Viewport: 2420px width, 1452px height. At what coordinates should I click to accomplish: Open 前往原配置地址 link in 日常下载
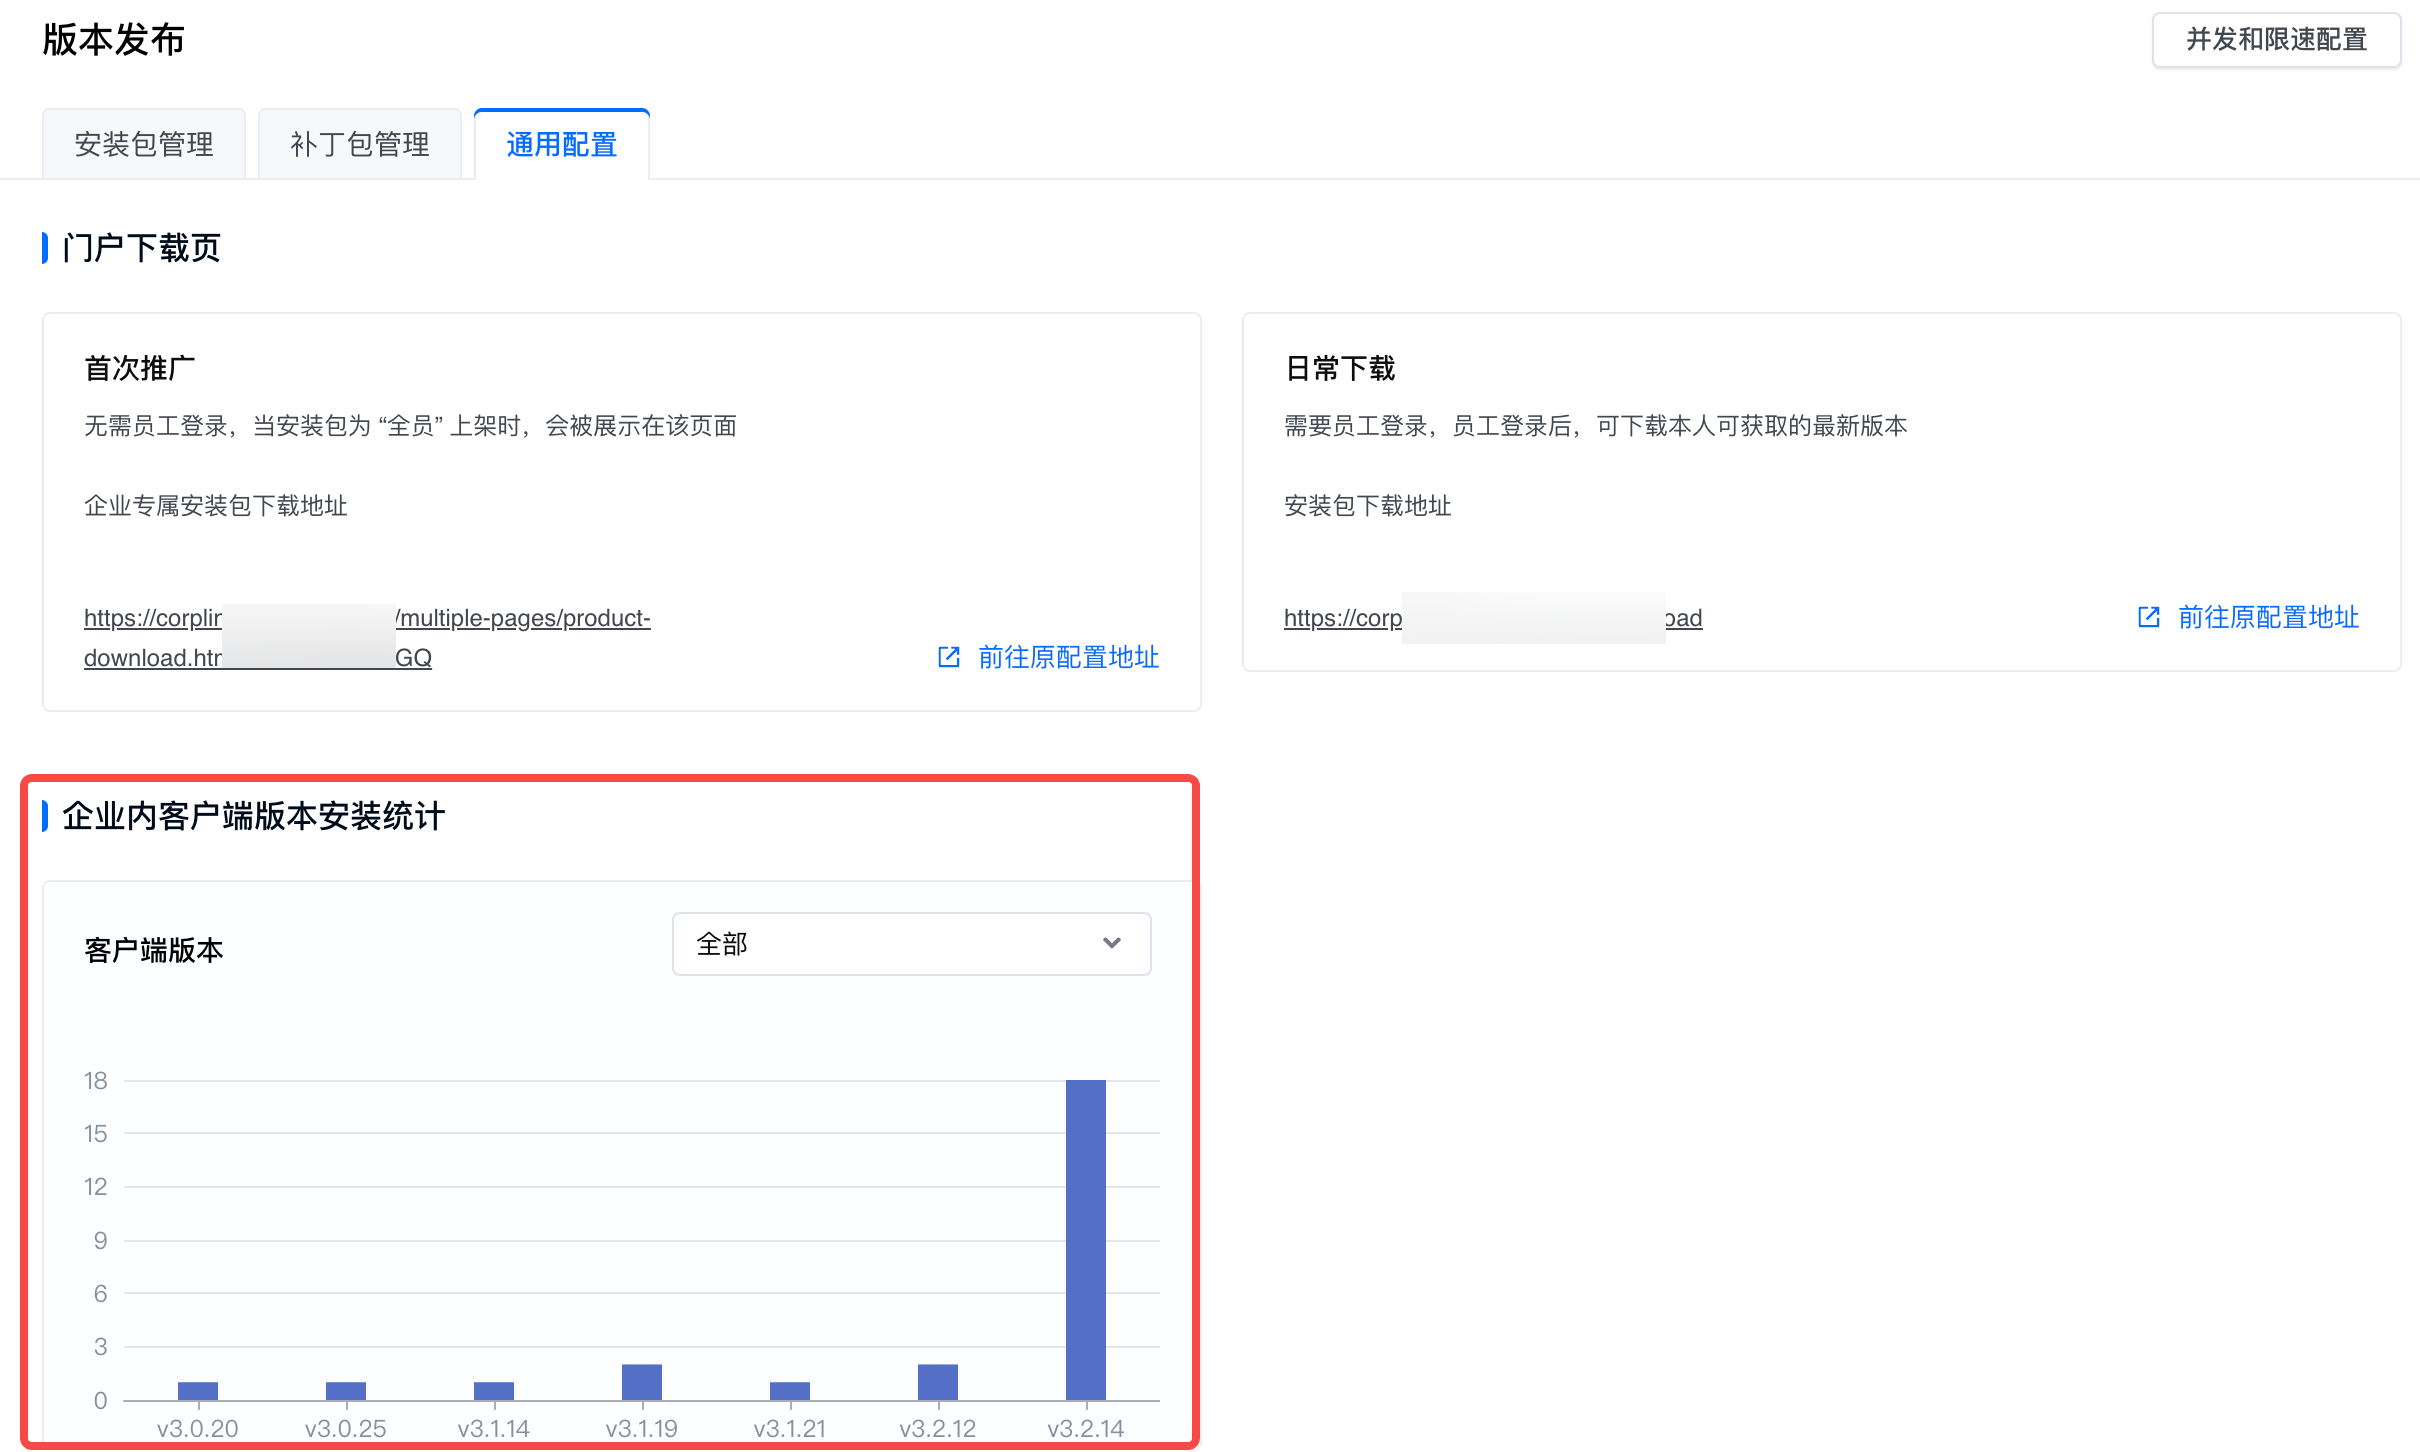point(2268,617)
